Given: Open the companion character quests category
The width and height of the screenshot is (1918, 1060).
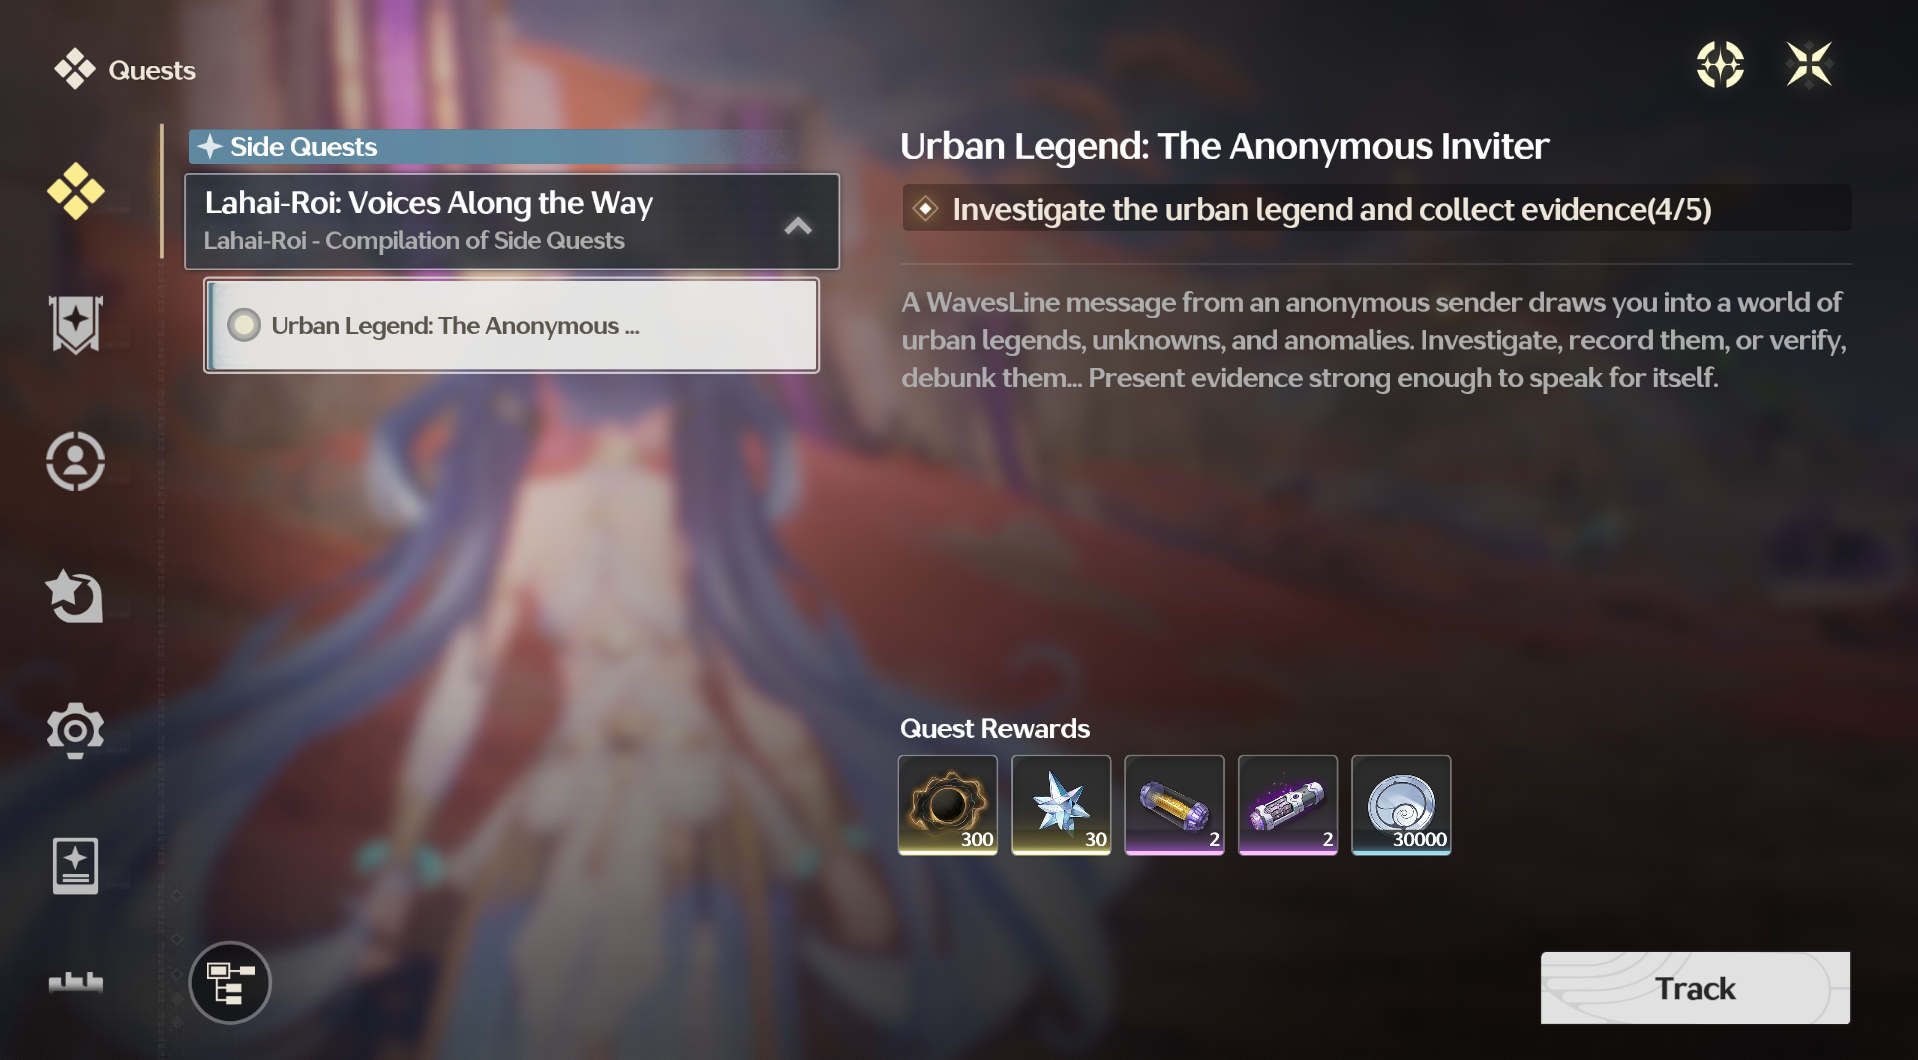Looking at the screenshot, I should pos(75,461).
